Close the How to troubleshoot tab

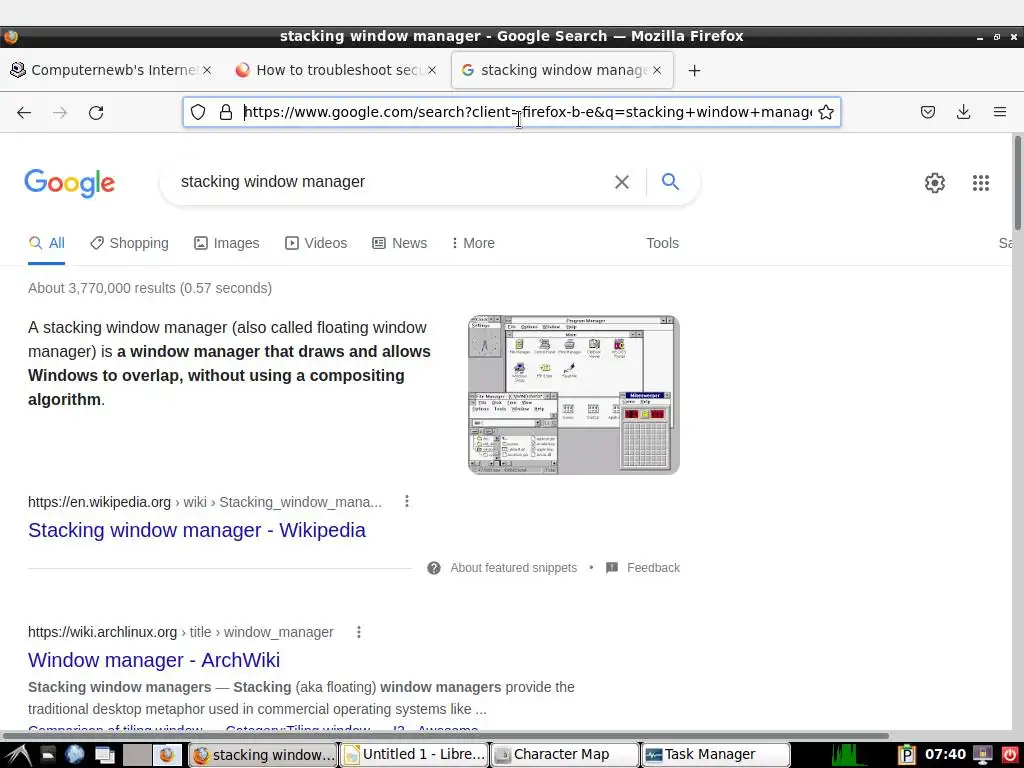pyautogui.click(x=432, y=70)
